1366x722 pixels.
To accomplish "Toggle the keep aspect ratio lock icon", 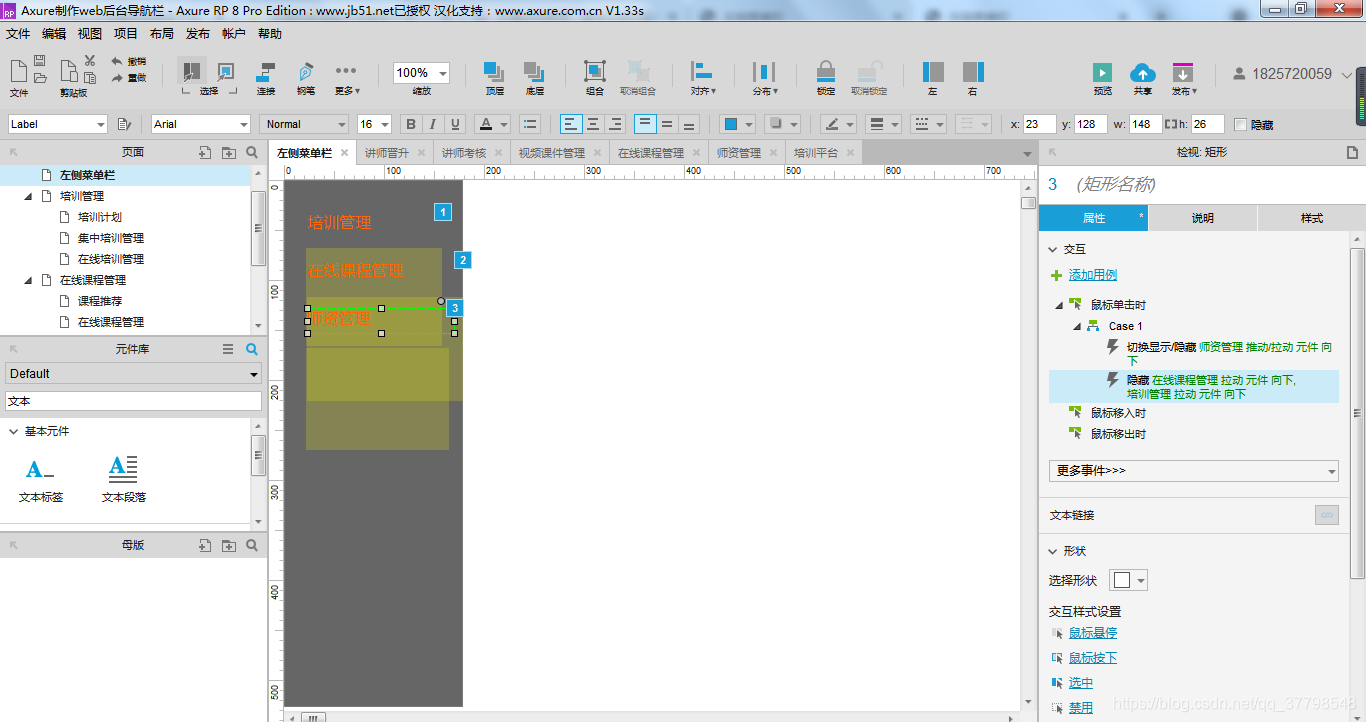I will pos(1171,124).
